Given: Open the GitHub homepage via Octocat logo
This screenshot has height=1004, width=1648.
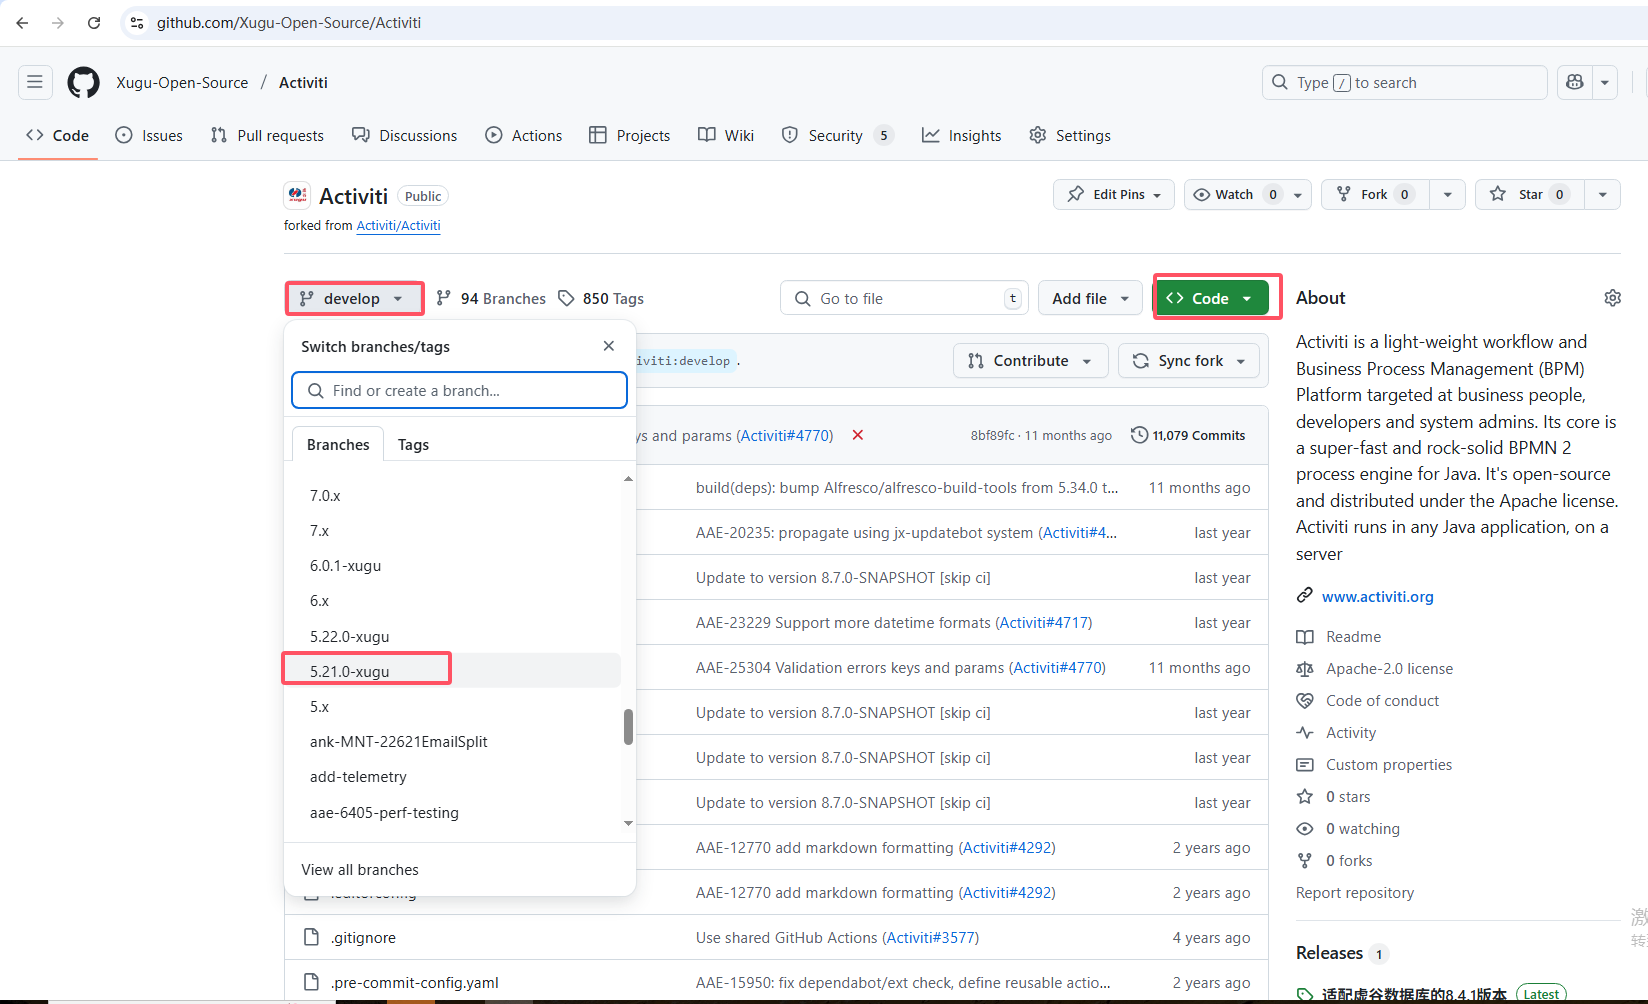Looking at the screenshot, I should pos(83,83).
